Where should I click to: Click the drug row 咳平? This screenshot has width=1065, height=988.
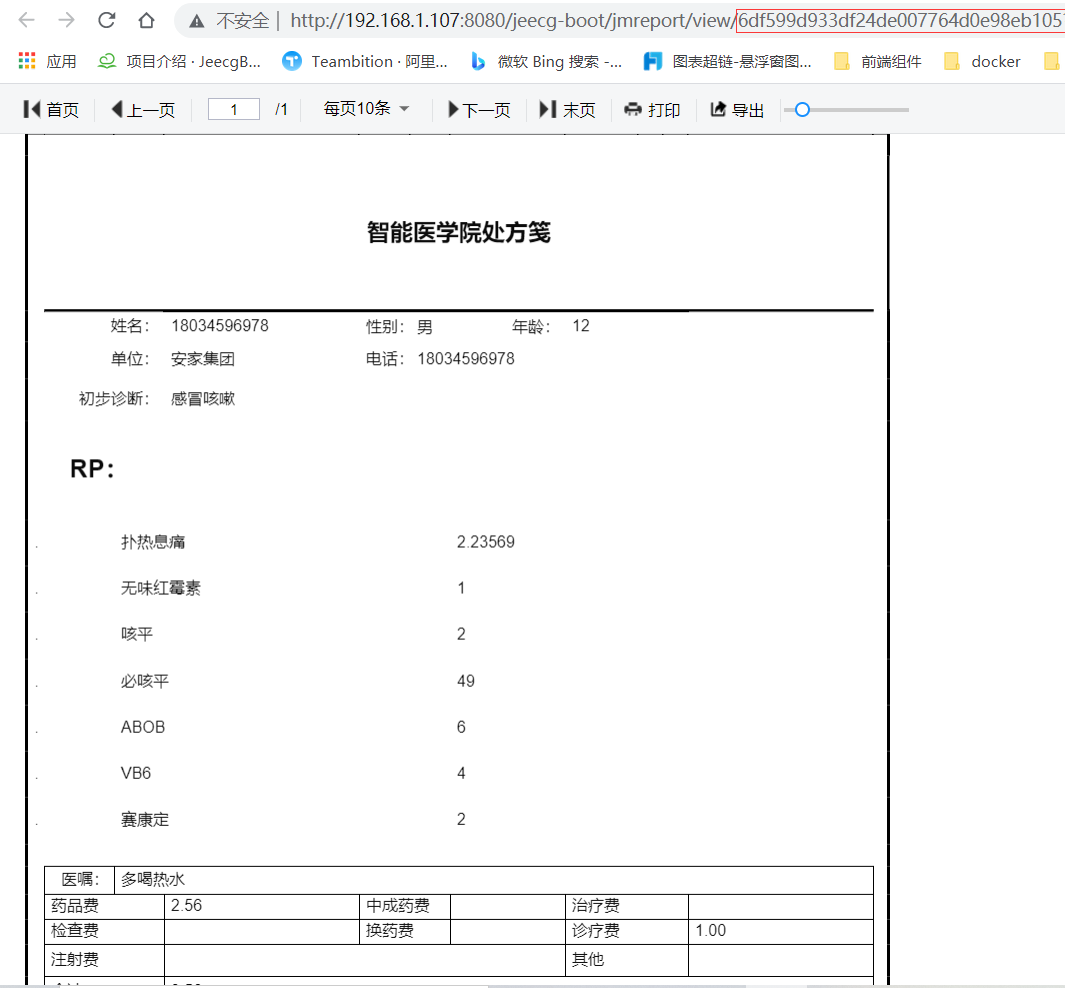[137, 634]
